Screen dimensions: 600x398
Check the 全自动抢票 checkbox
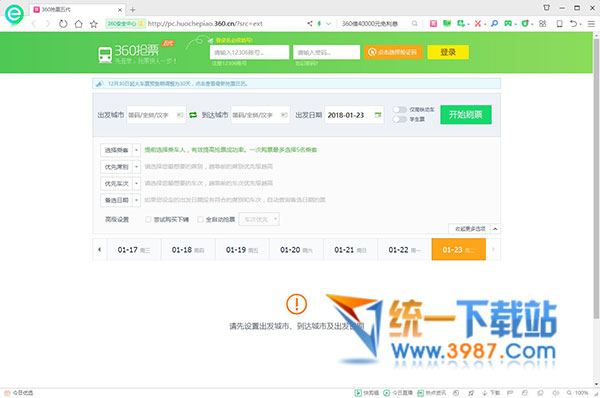click(200, 219)
